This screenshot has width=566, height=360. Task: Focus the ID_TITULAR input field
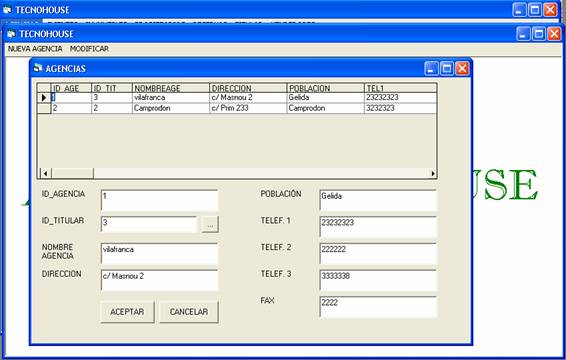(x=149, y=224)
